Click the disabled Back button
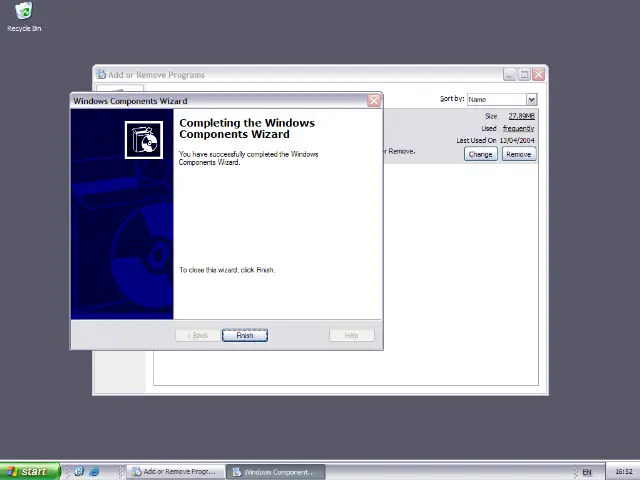640x480 pixels. 198,335
